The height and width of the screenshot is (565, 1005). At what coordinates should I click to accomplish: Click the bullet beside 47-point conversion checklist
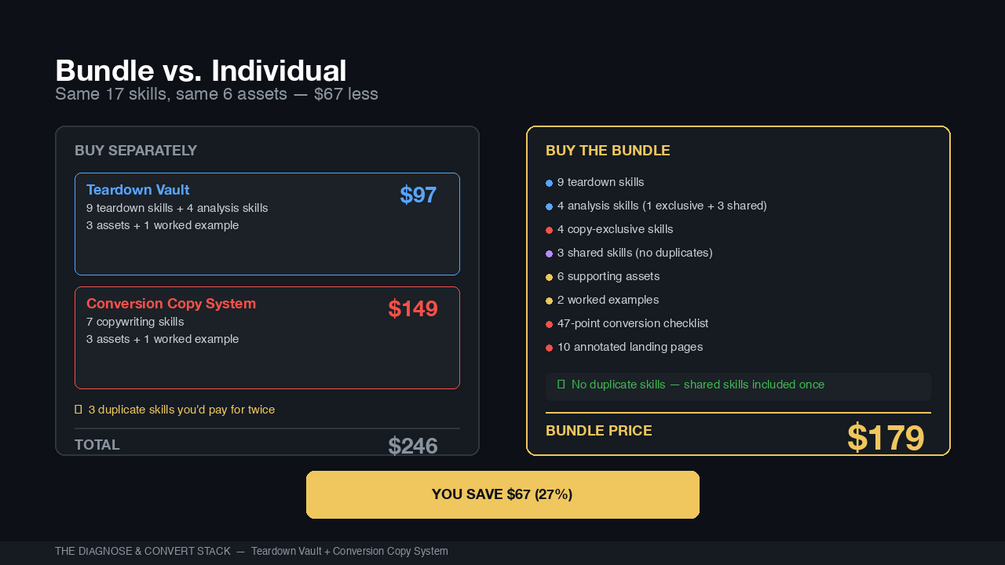coord(549,324)
